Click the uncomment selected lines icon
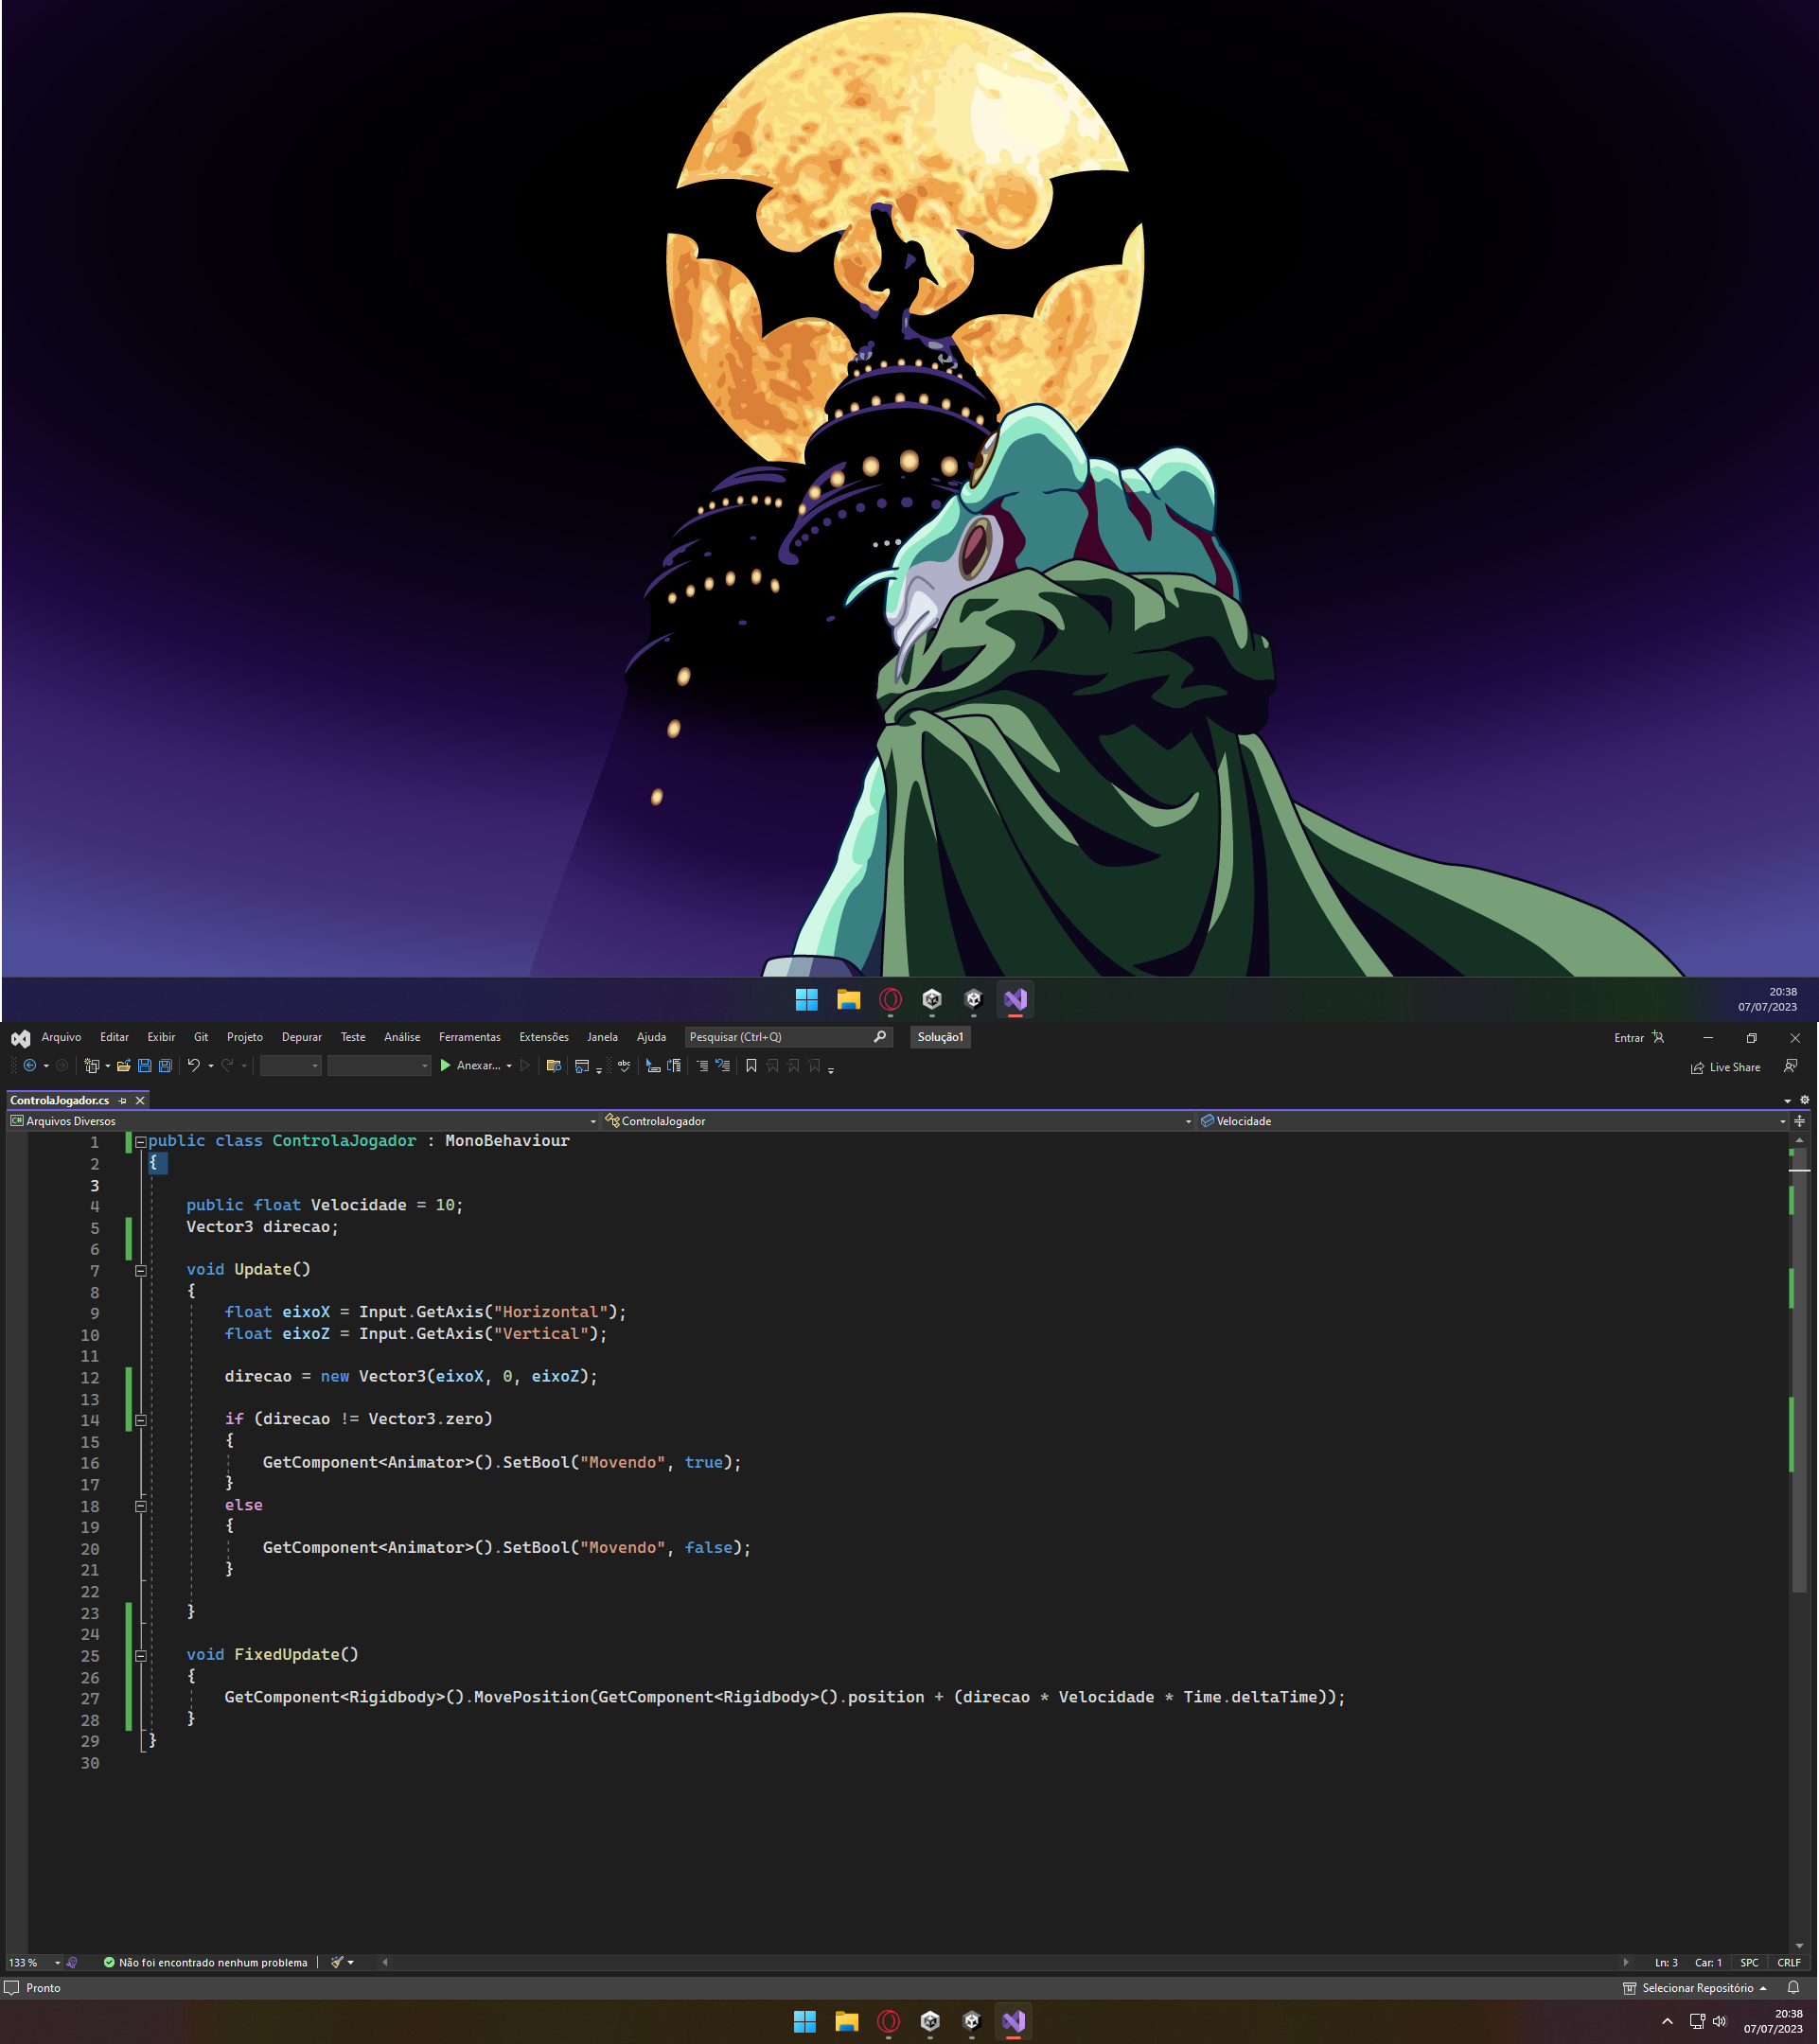Image resolution: width=1819 pixels, height=2044 pixels. [723, 1066]
